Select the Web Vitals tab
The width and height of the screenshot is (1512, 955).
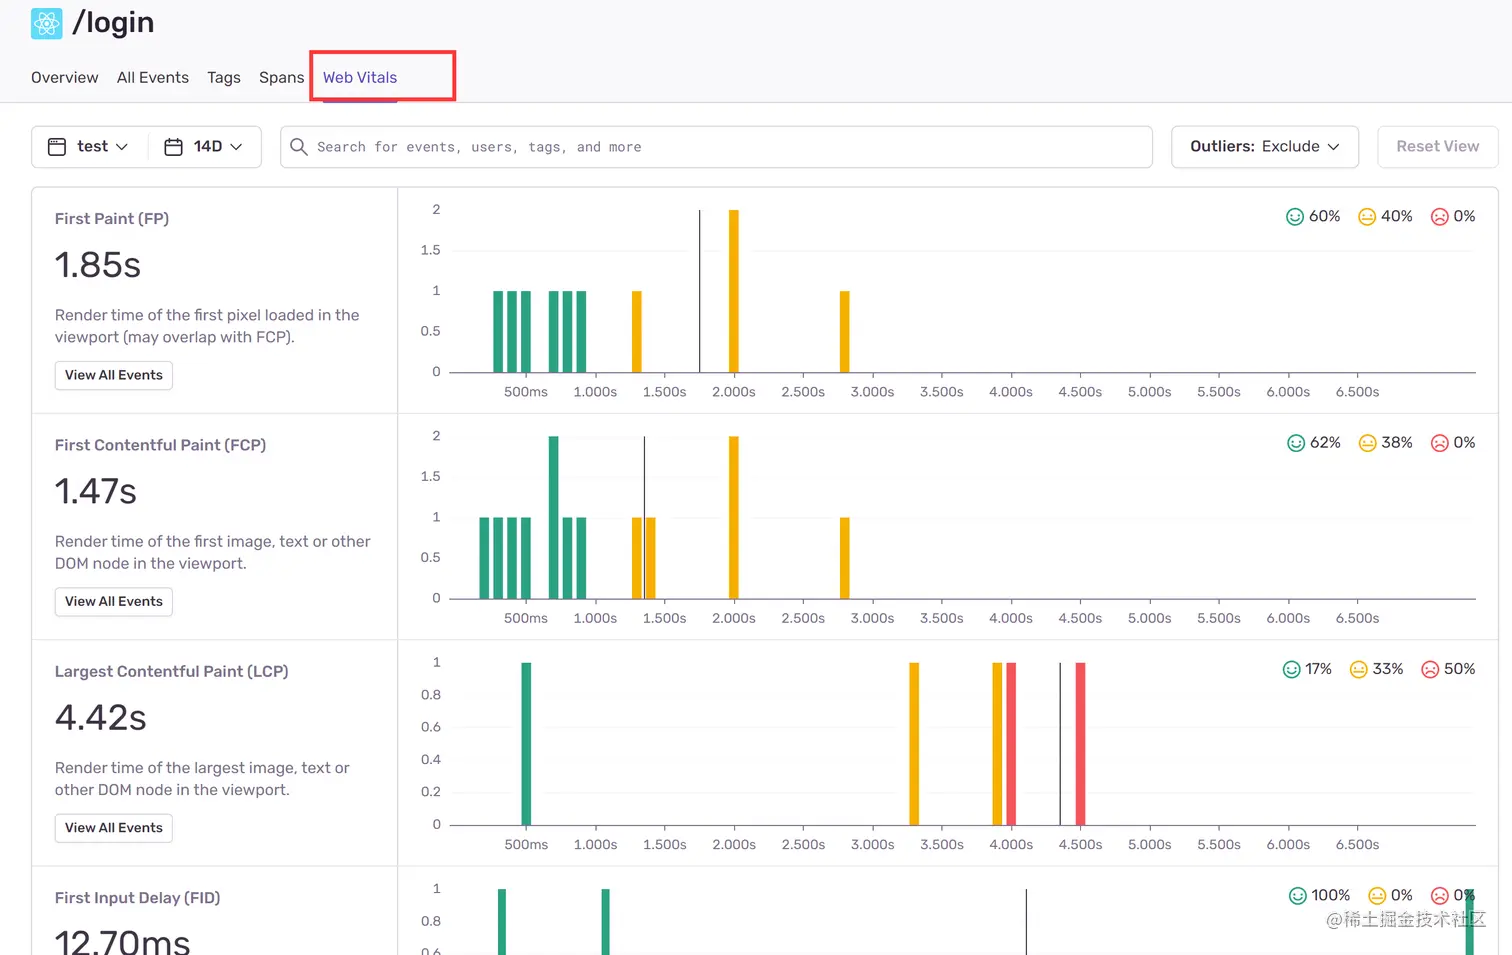pyautogui.click(x=360, y=77)
